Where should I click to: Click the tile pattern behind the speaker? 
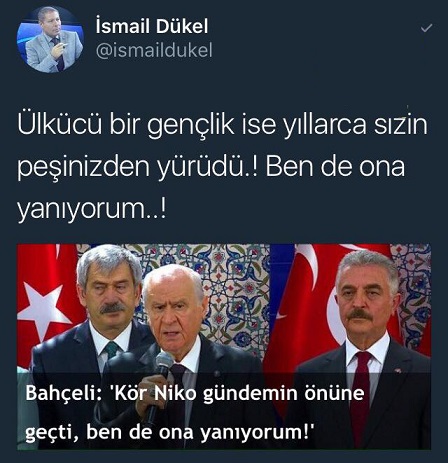[x=237, y=293]
